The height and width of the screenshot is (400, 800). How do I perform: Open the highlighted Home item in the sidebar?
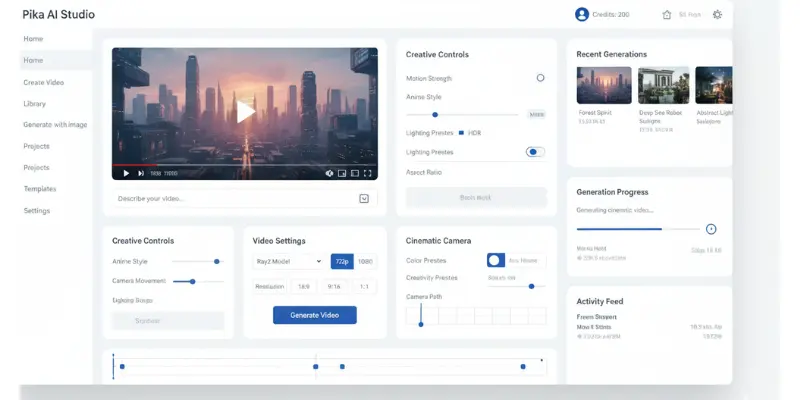point(55,60)
